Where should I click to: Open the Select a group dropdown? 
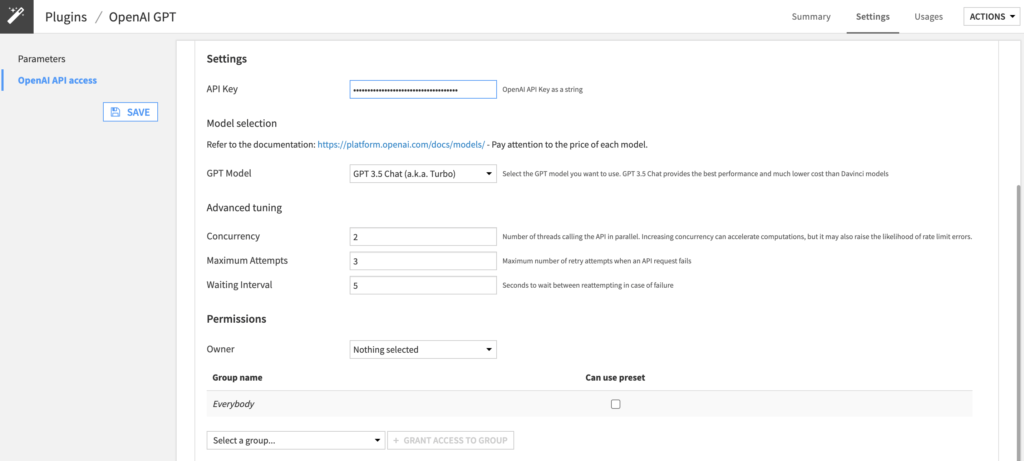(295, 440)
